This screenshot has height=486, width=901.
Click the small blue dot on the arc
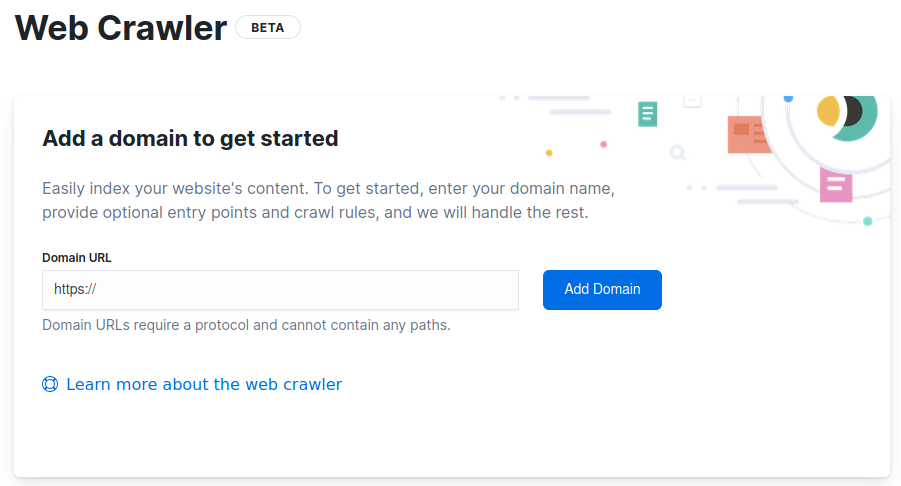click(x=788, y=98)
